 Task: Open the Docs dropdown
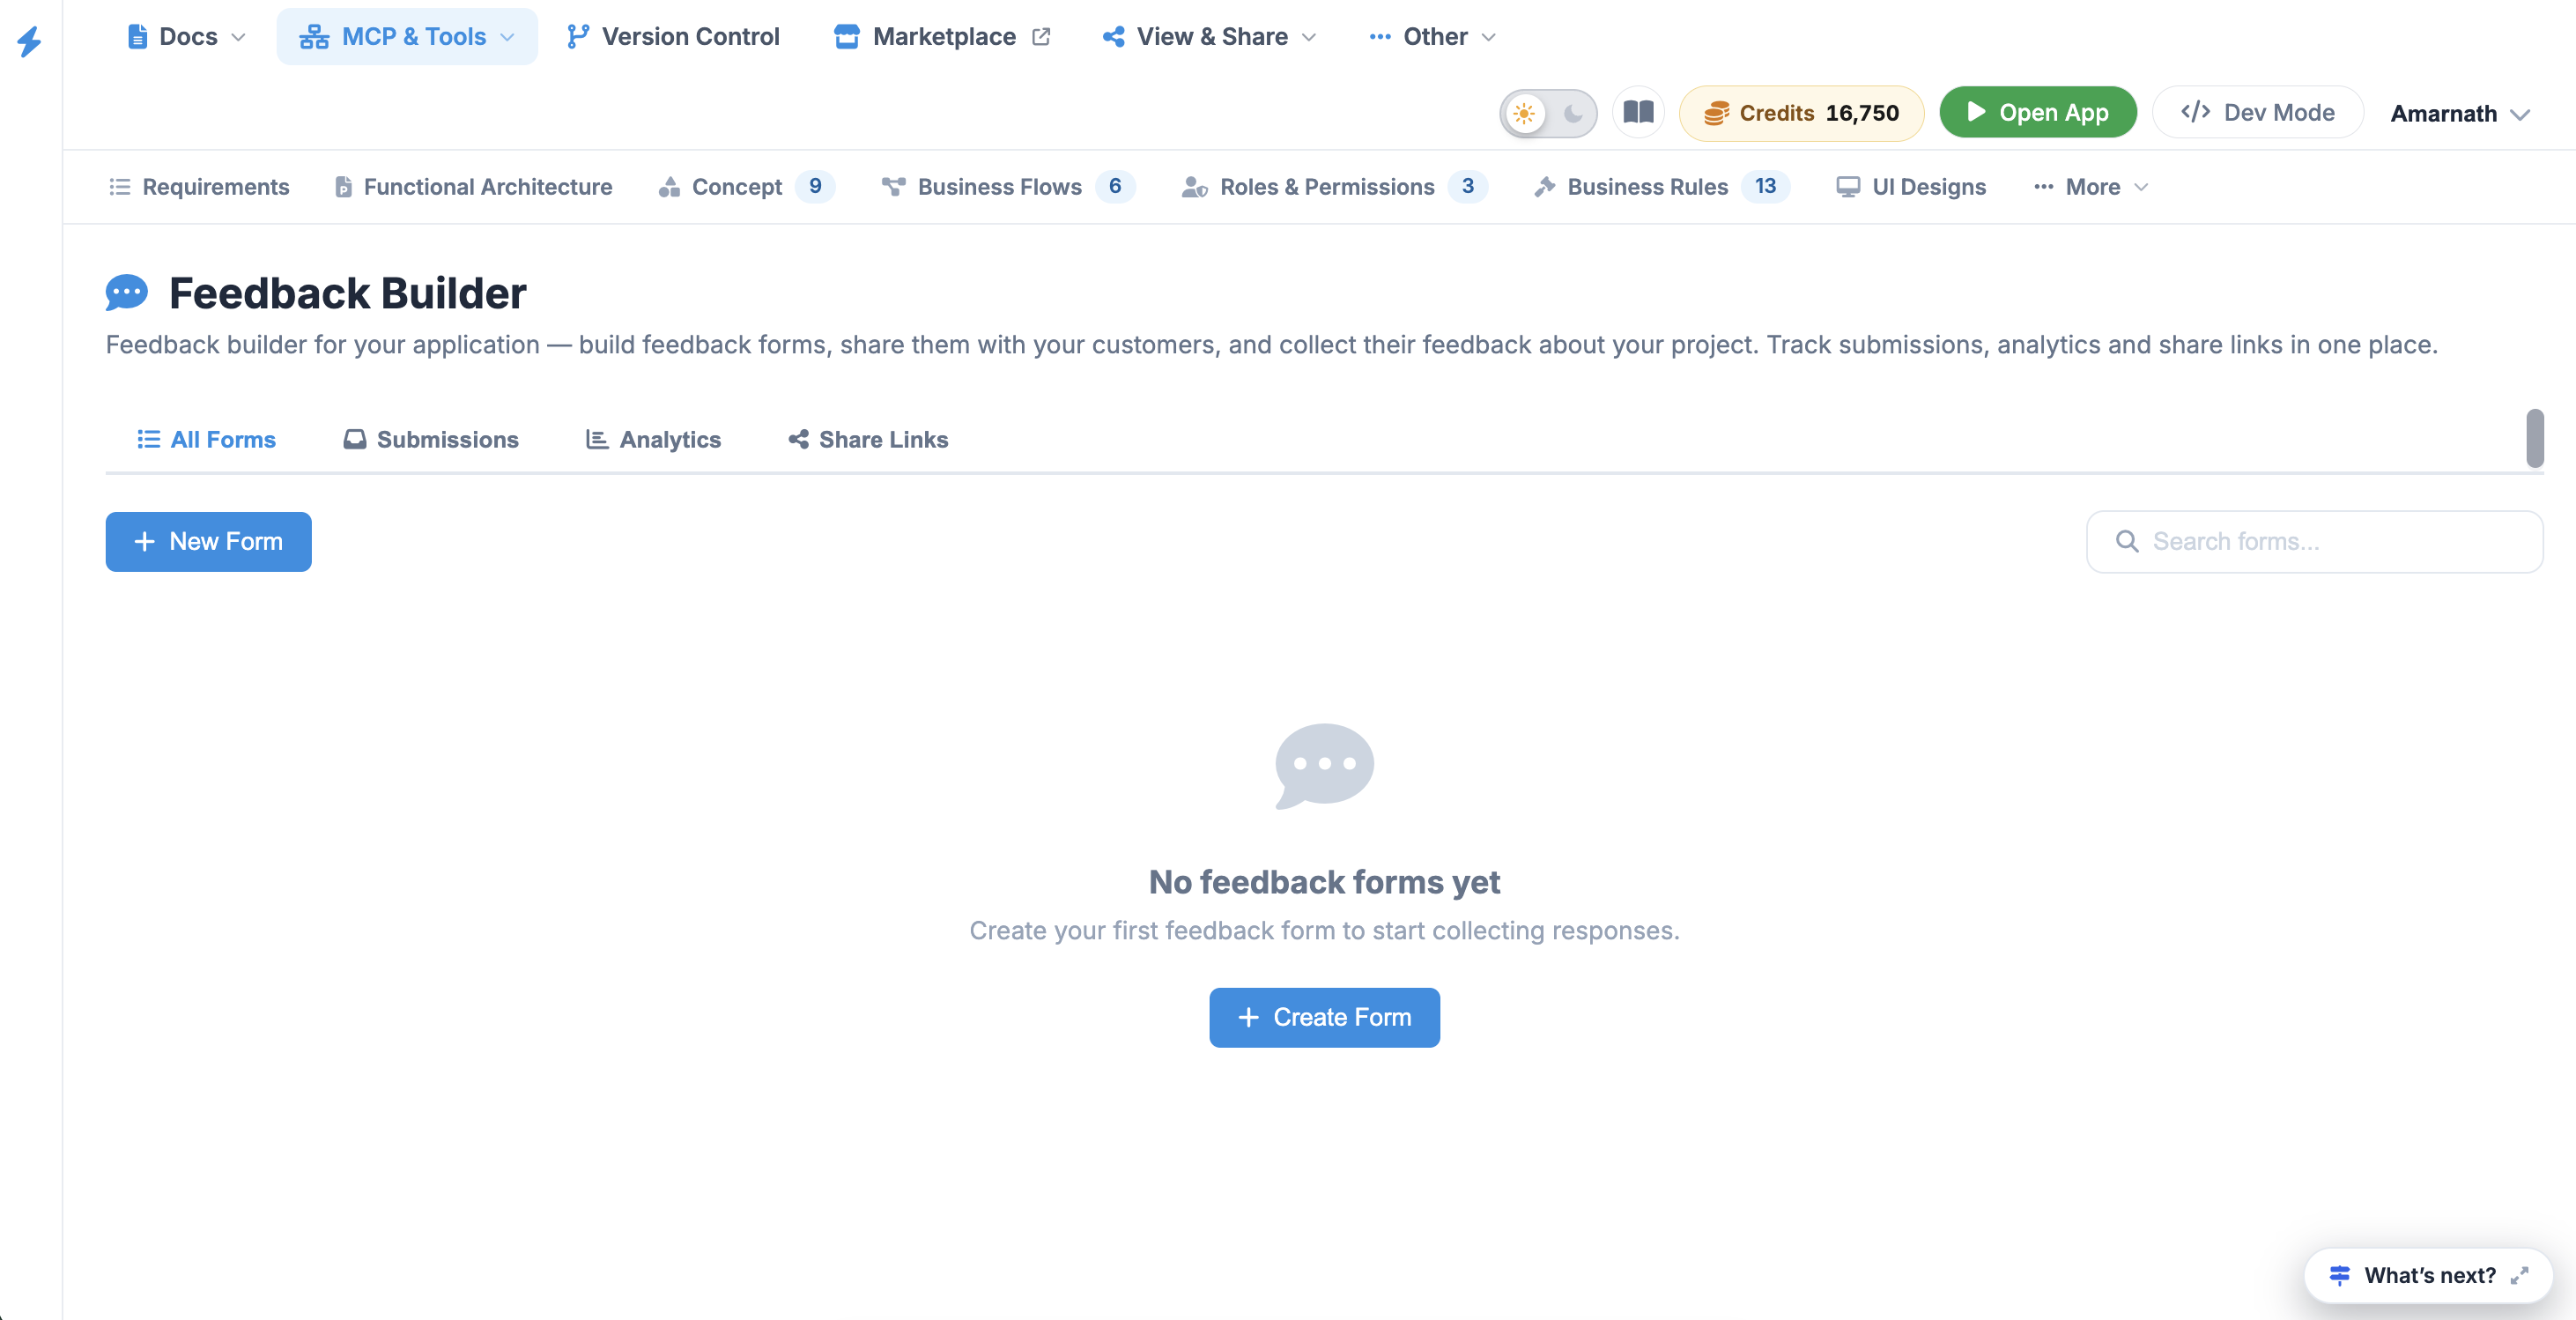(x=186, y=37)
